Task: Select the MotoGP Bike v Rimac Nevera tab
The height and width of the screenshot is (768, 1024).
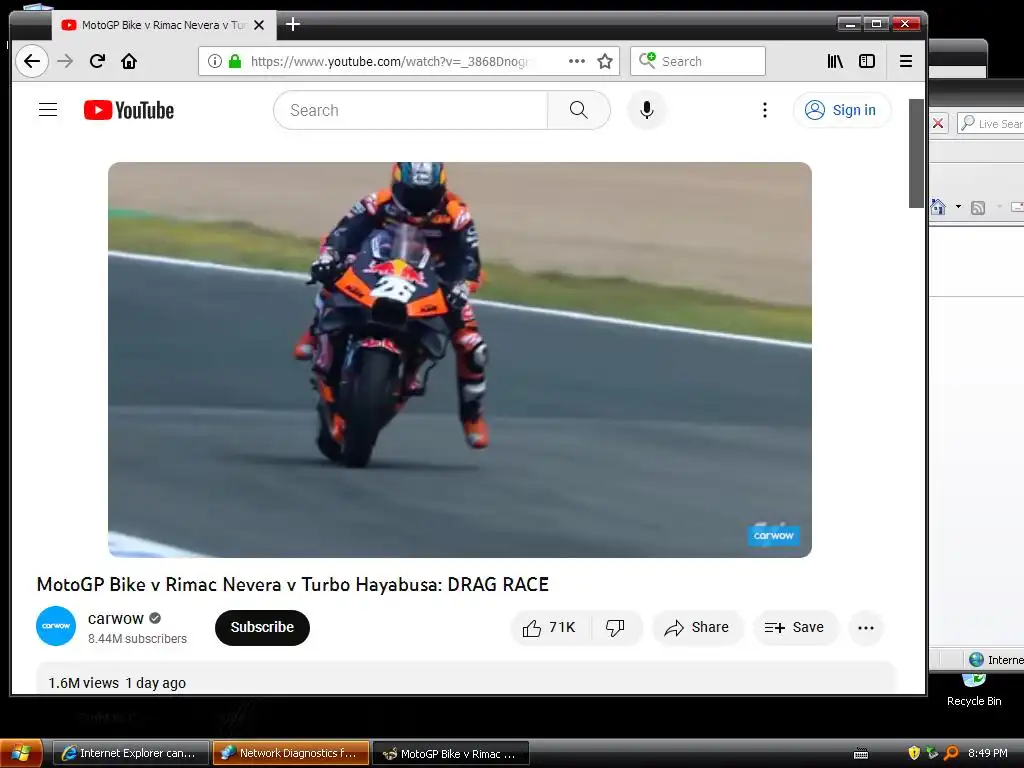Action: pyautogui.click(x=163, y=25)
